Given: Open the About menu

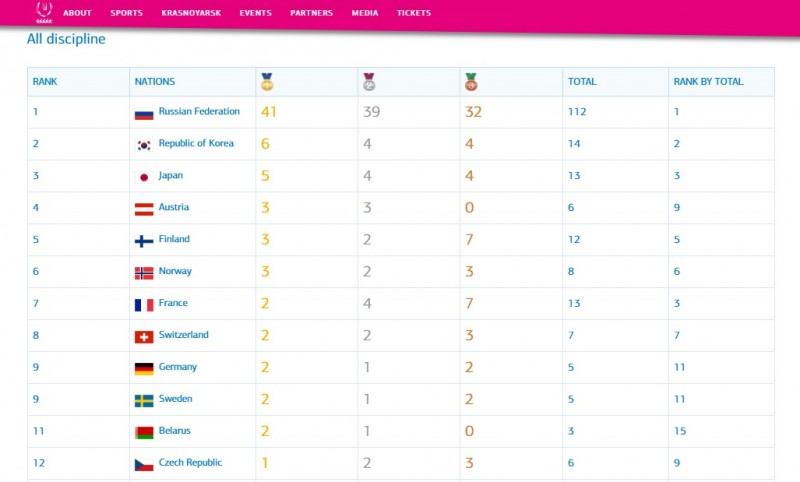Looking at the screenshot, I should click(77, 13).
